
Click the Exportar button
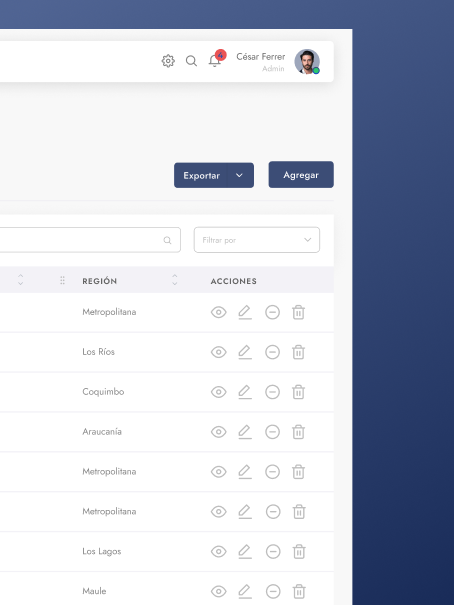point(201,176)
